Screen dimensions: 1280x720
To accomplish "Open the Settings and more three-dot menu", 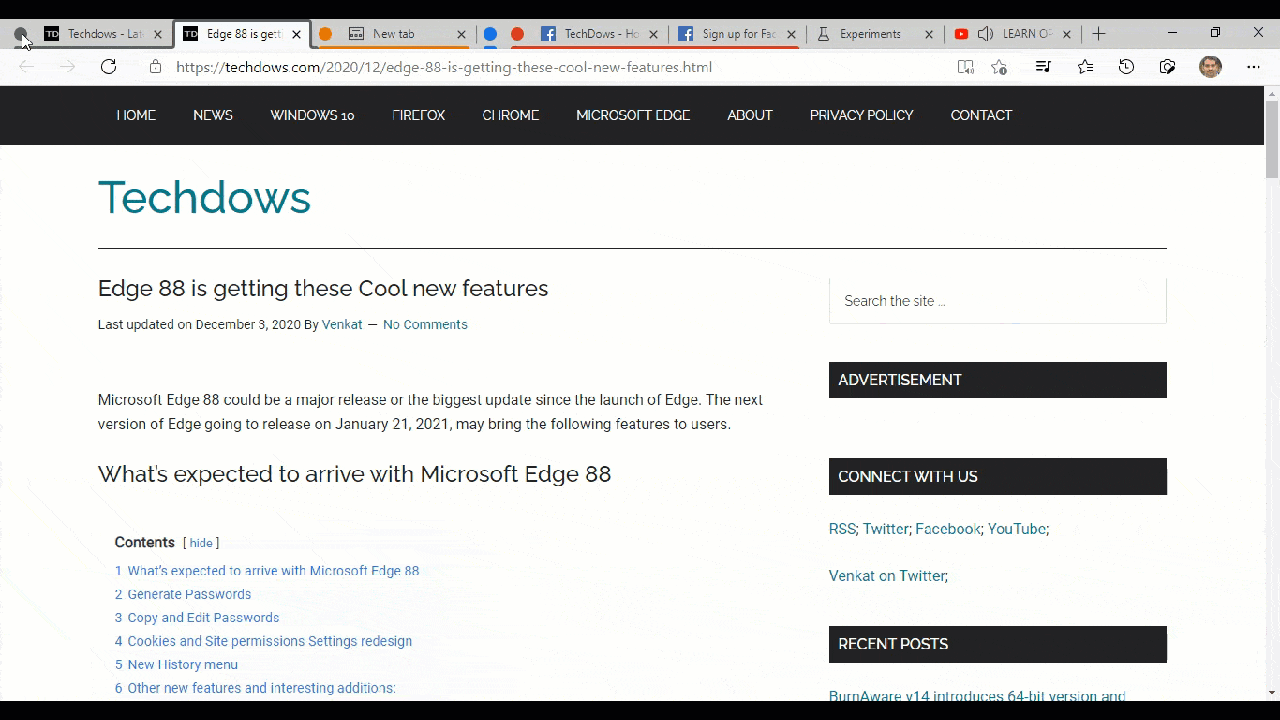I will click(x=1253, y=67).
